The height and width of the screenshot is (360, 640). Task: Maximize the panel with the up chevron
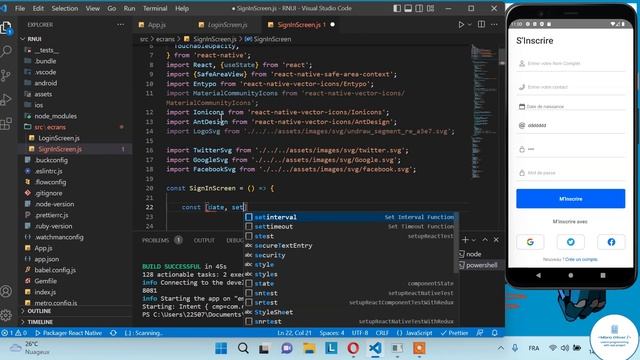[485, 240]
